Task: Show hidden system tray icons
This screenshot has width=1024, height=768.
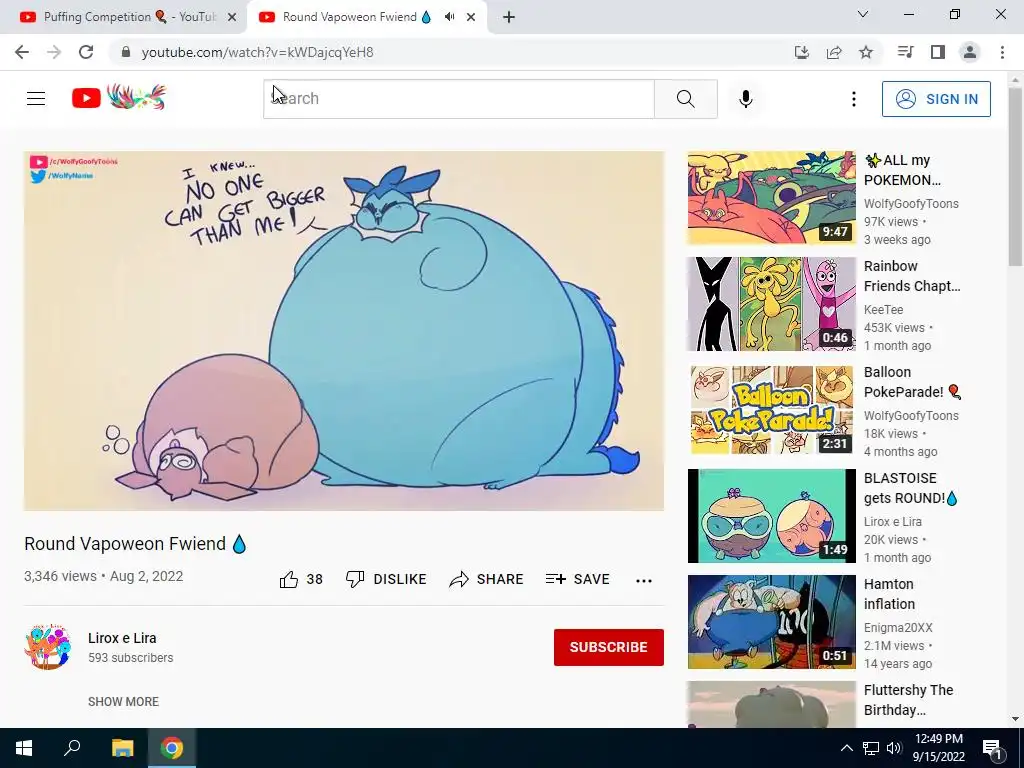Action: (846, 748)
